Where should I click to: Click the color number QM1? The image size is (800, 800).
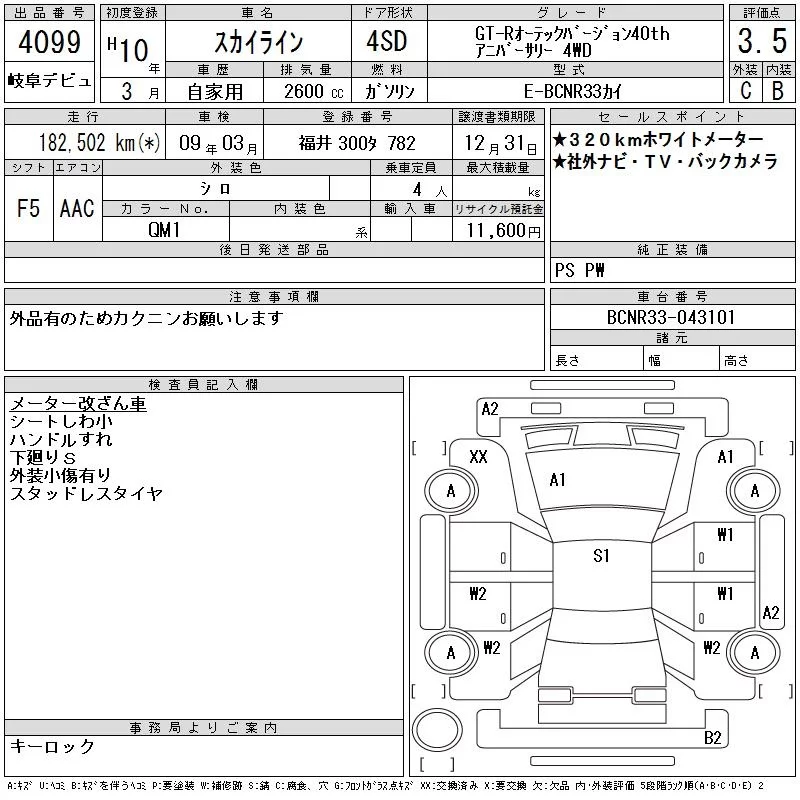[164, 230]
